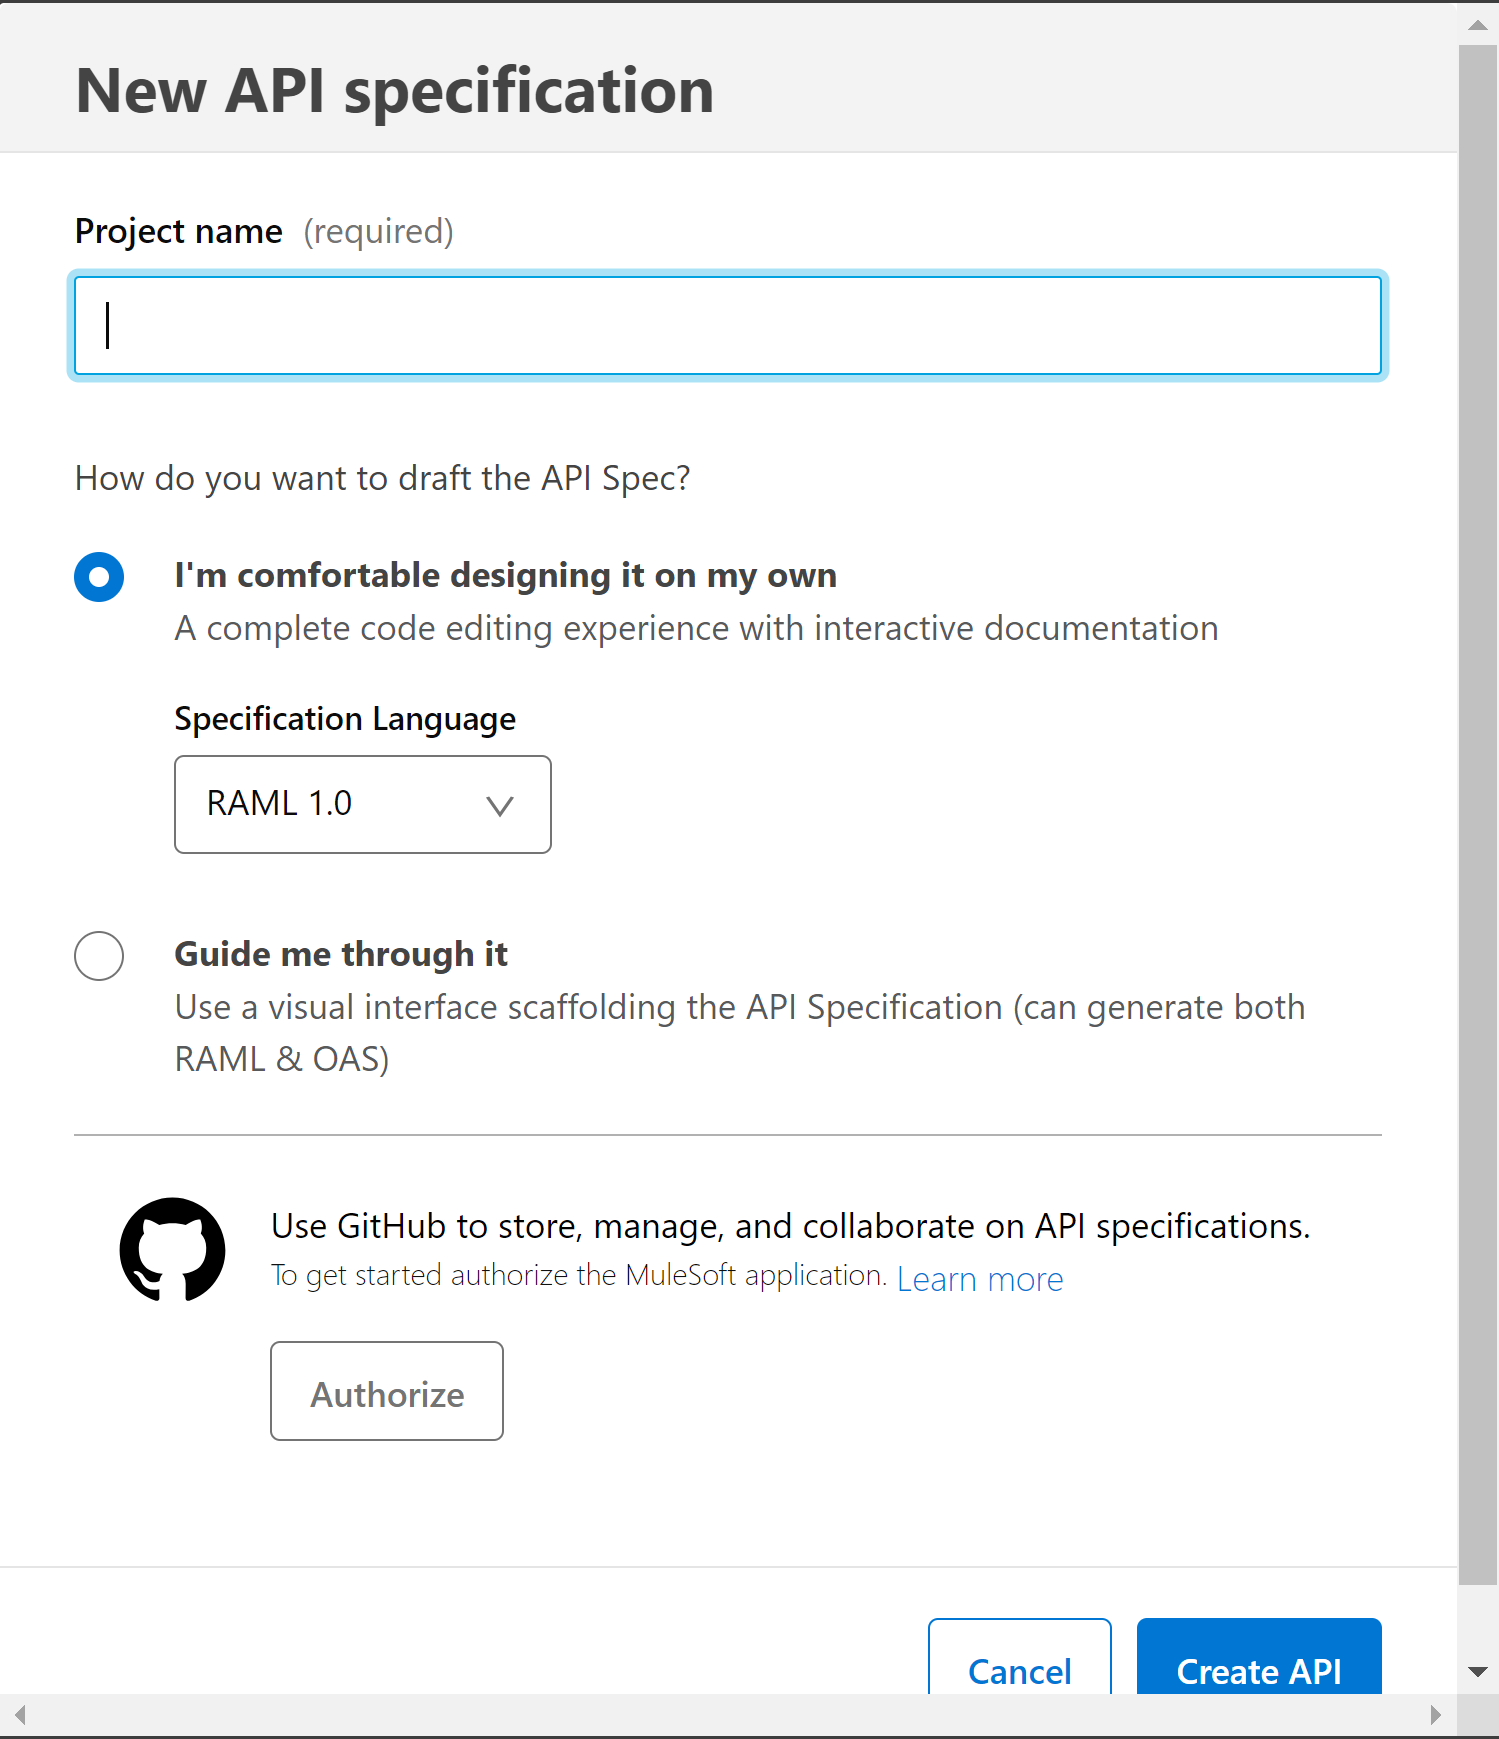Click the horizontal scroll left arrow
Screen dimensions: 1499x1739
tap(20, 1715)
